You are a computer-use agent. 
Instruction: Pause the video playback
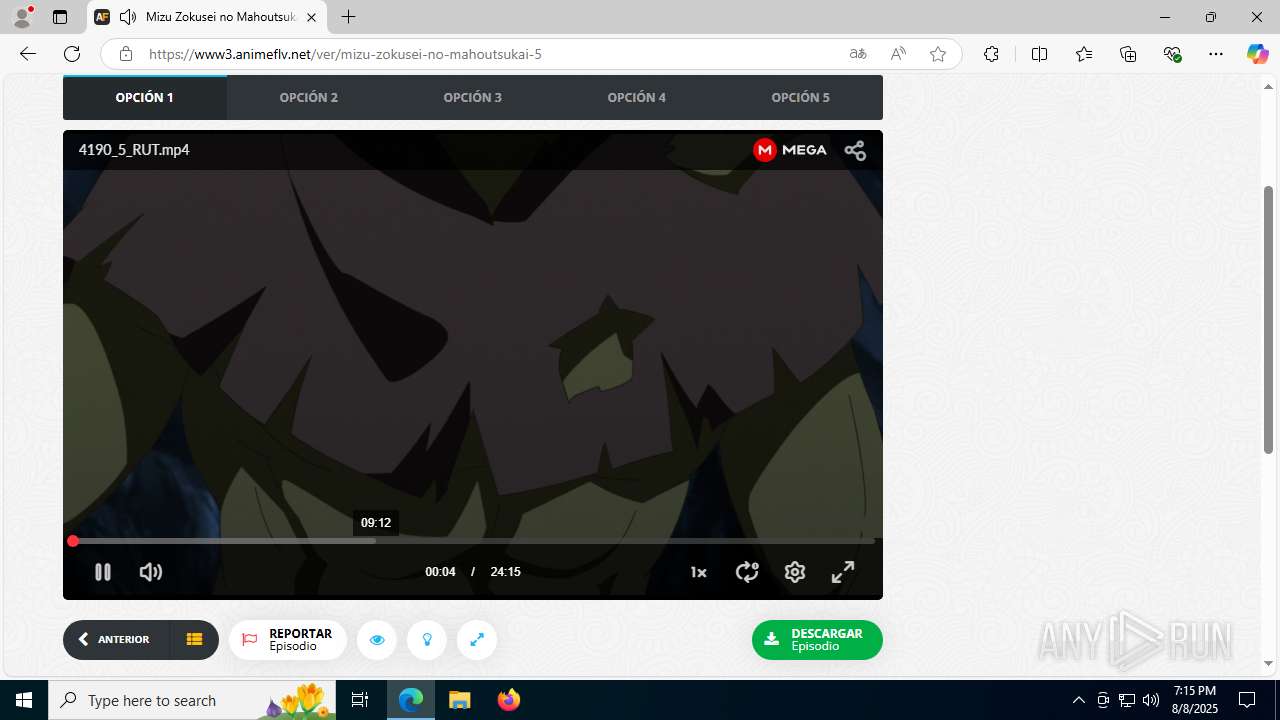coord(102,572)
